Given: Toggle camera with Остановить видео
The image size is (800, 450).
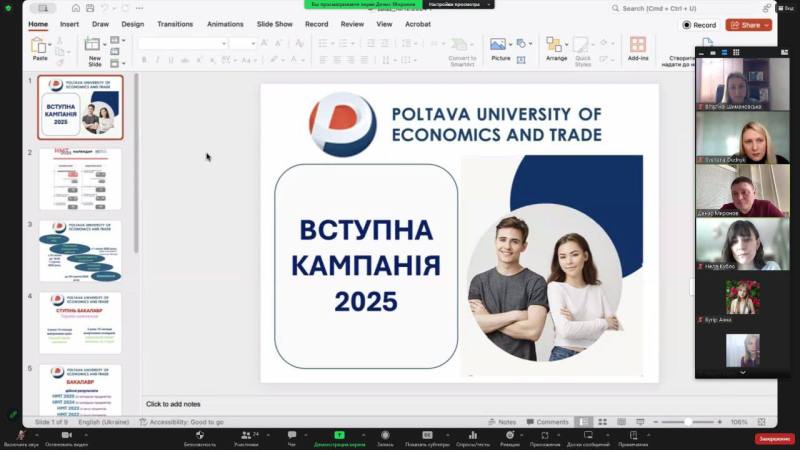Looking at the screenshot, I should [69, 437].
